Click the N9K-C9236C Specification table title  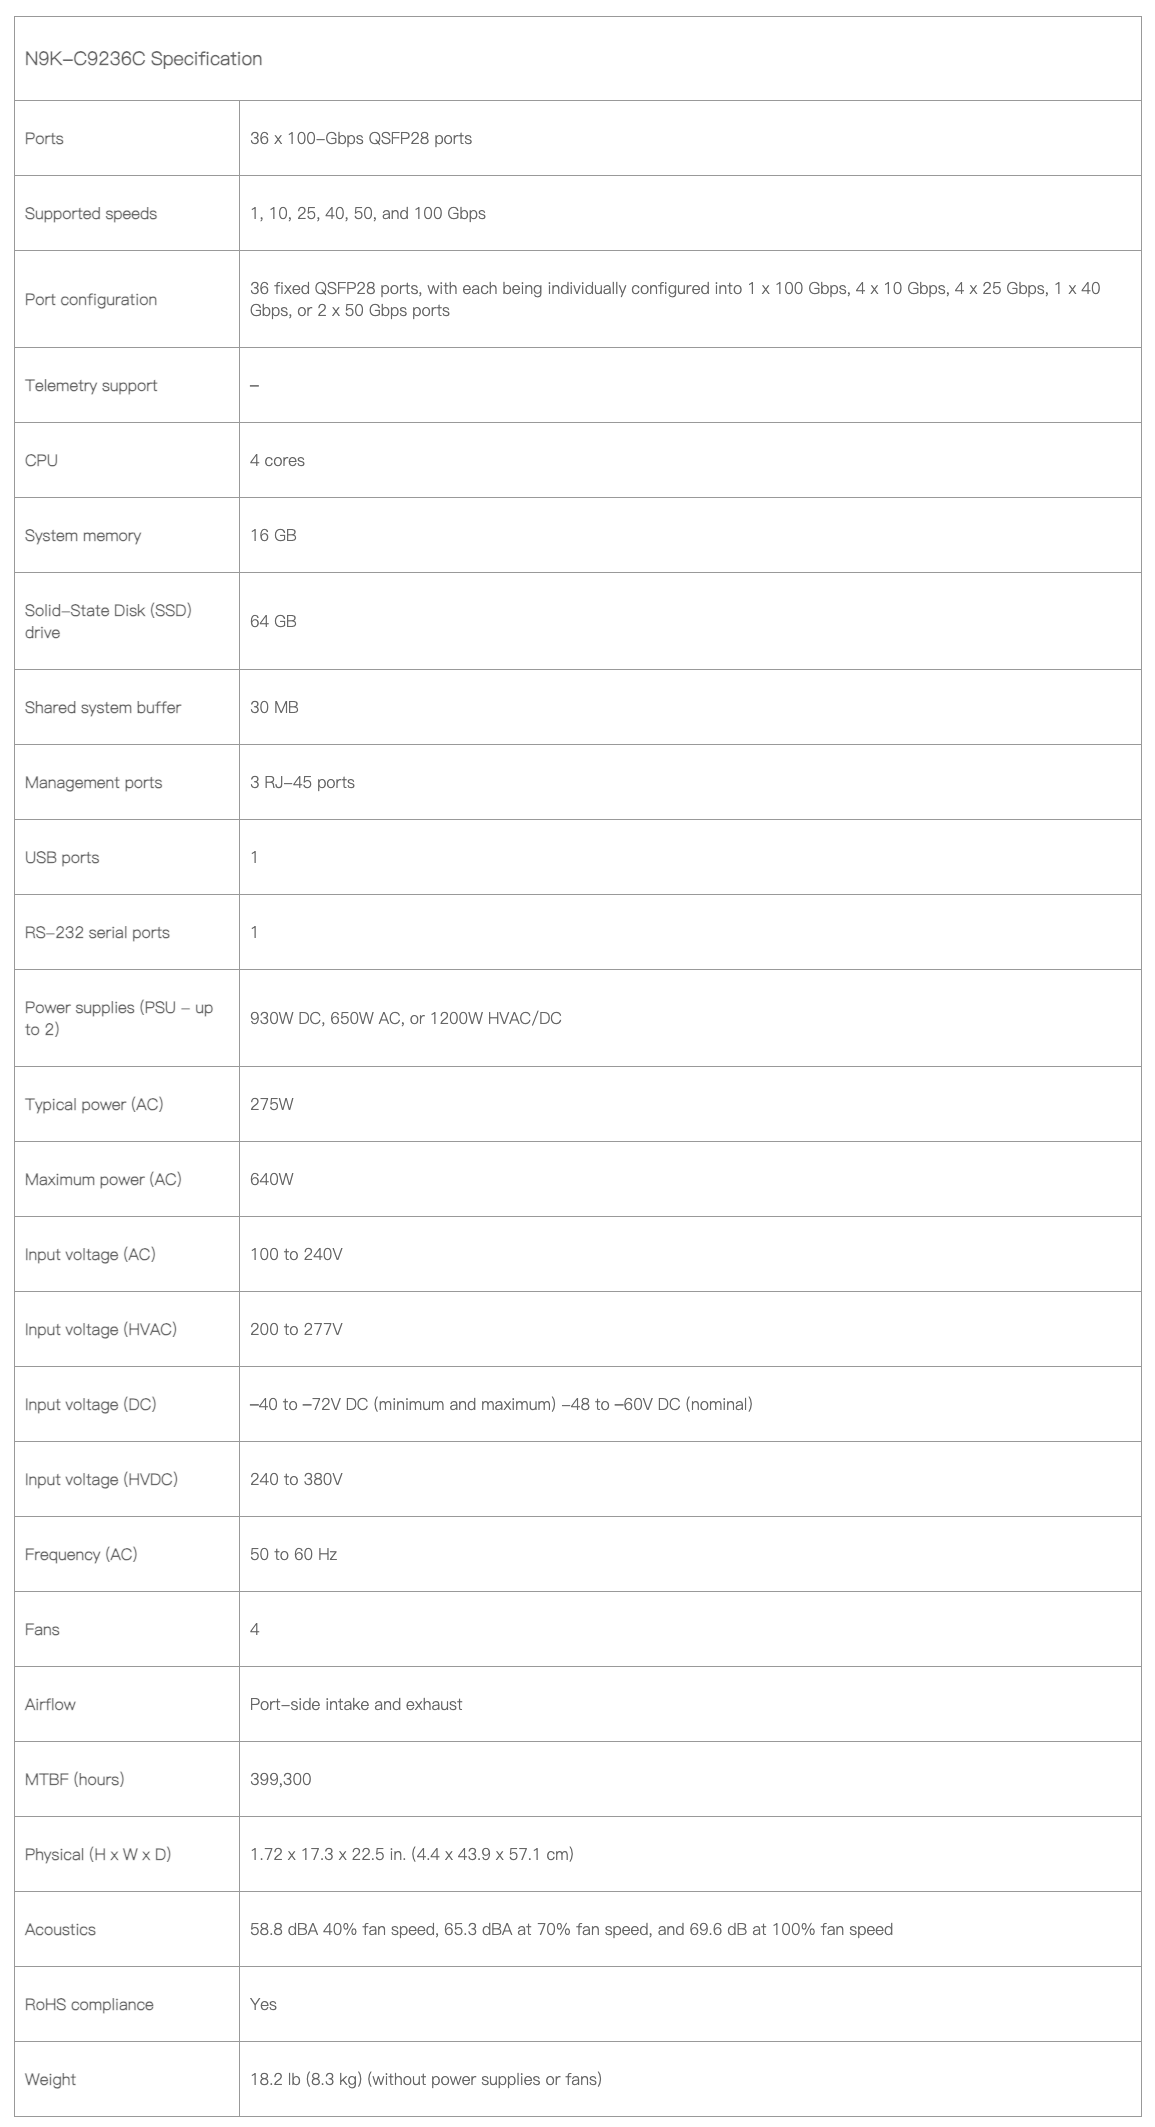pos(143,59)
